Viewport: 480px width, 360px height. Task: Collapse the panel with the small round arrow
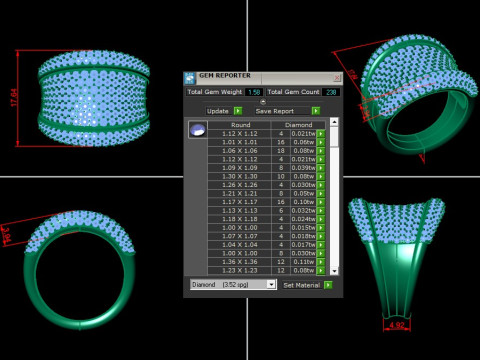263,102
